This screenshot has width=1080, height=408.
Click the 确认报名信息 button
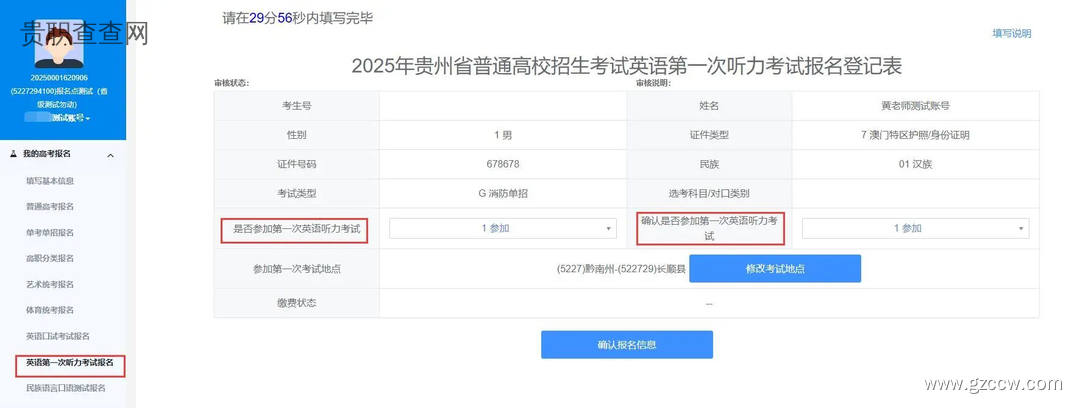coord(627,345)
